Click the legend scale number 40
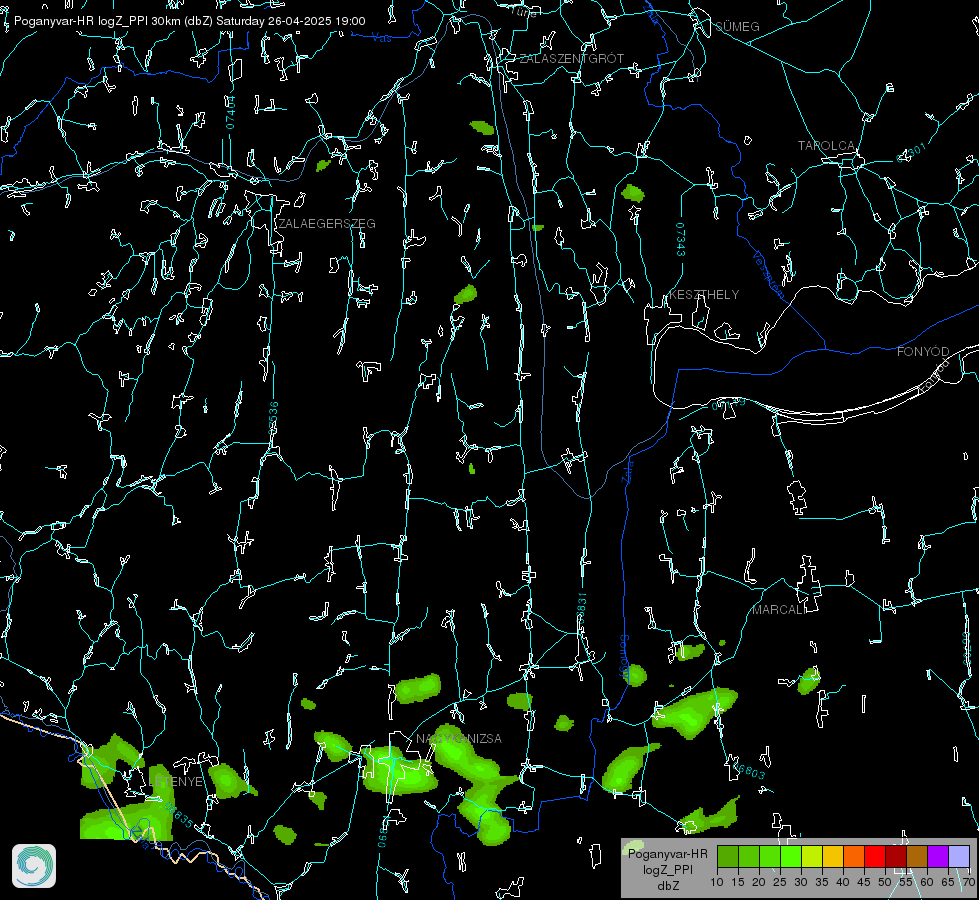 coord(843,882)
